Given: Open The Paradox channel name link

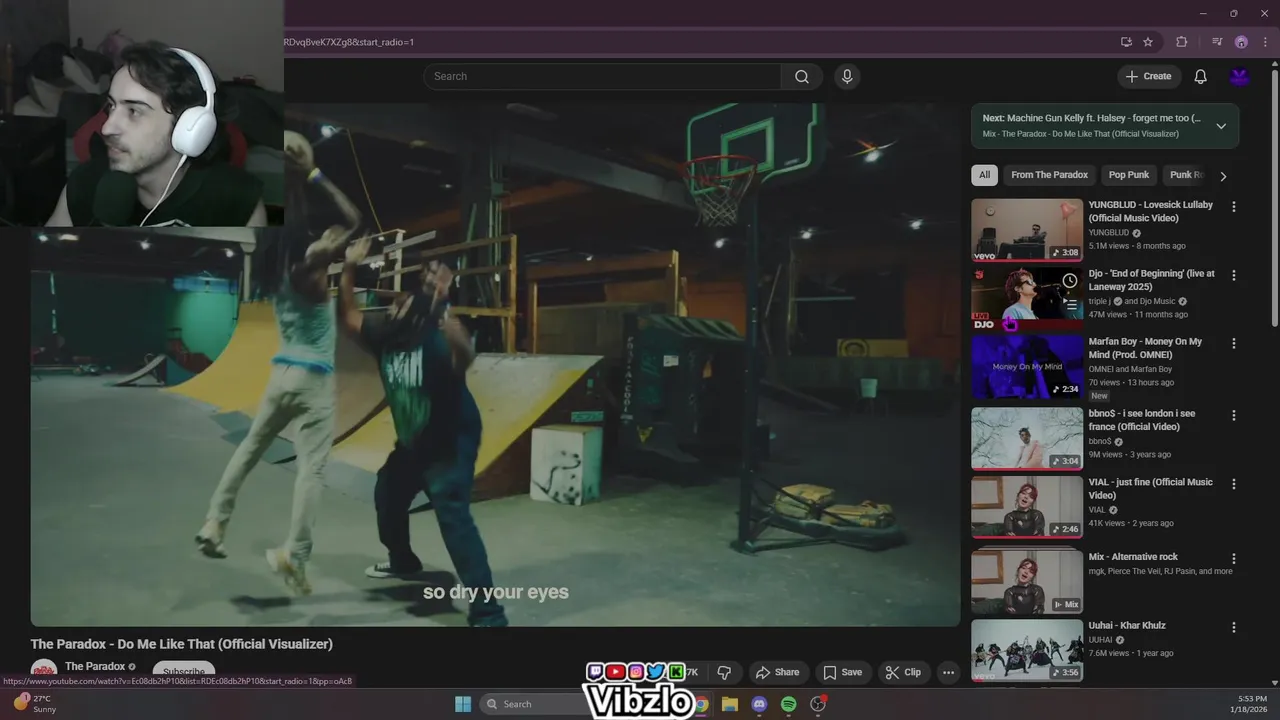Looking at the screenshot, I should tap(95, 667).
